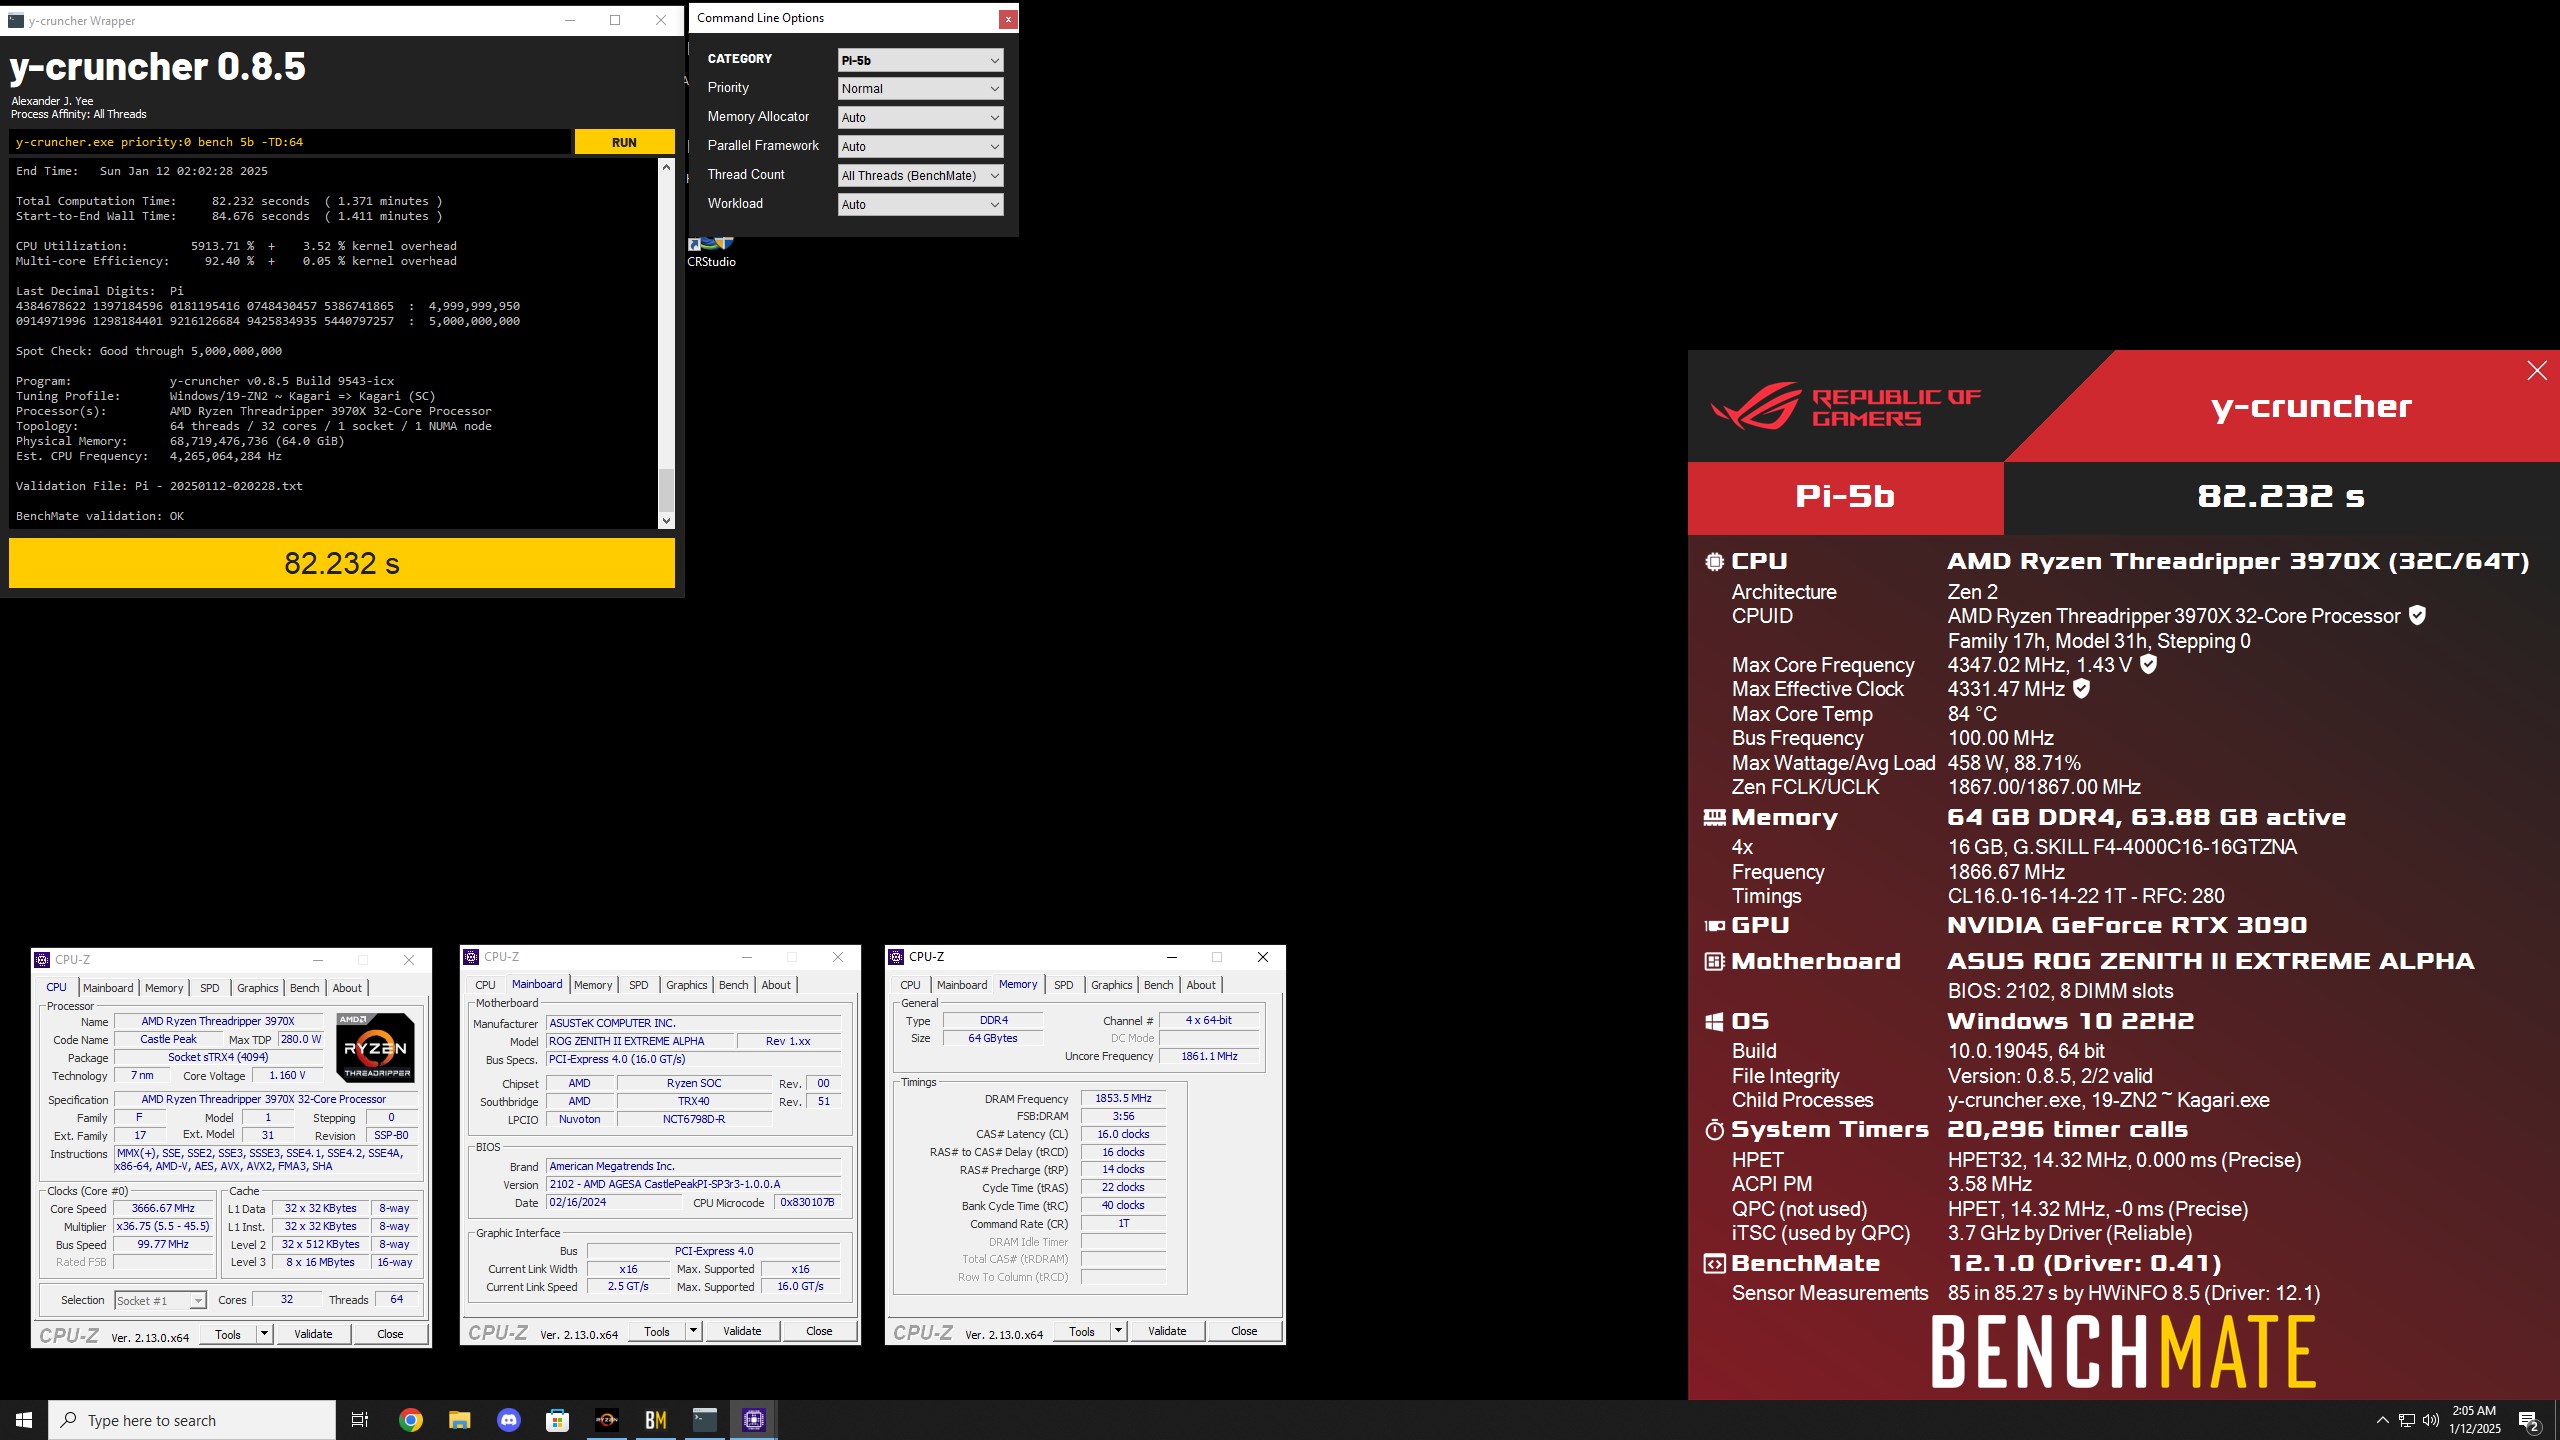Open the Memory Allocator dropdown
Screen dimensions: 2560x1440
tap(920, 118)
